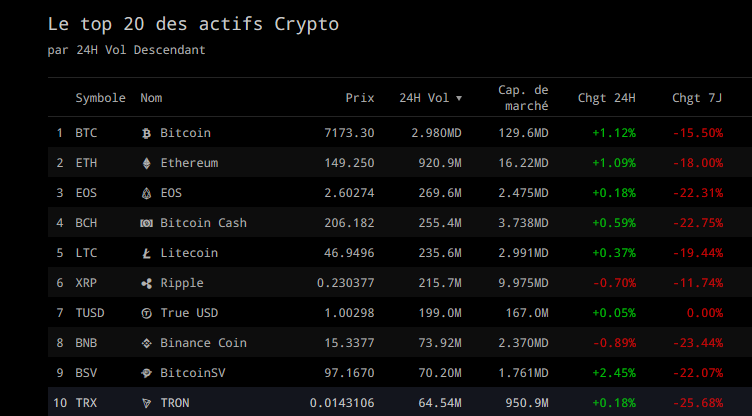Click the EOS coin icon
Viewport: 752px width, 416px height.
pos(146,193)
